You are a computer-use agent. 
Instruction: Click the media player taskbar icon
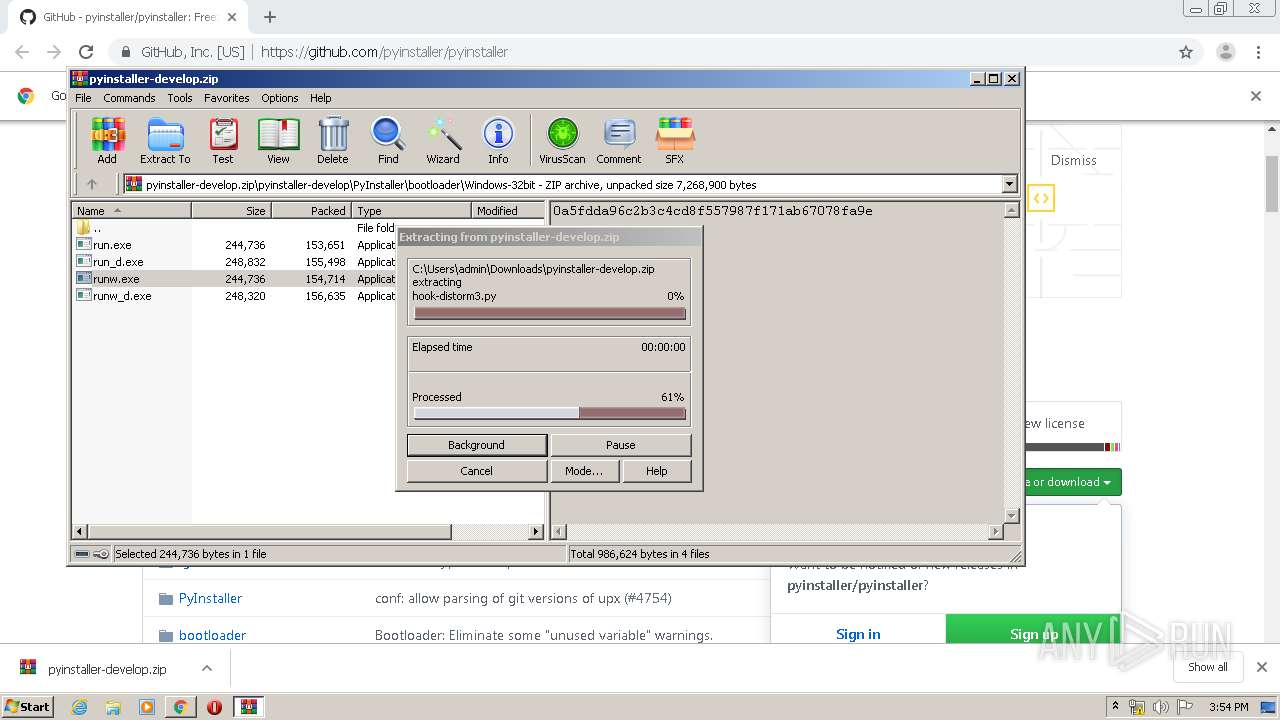coord(147,707)
